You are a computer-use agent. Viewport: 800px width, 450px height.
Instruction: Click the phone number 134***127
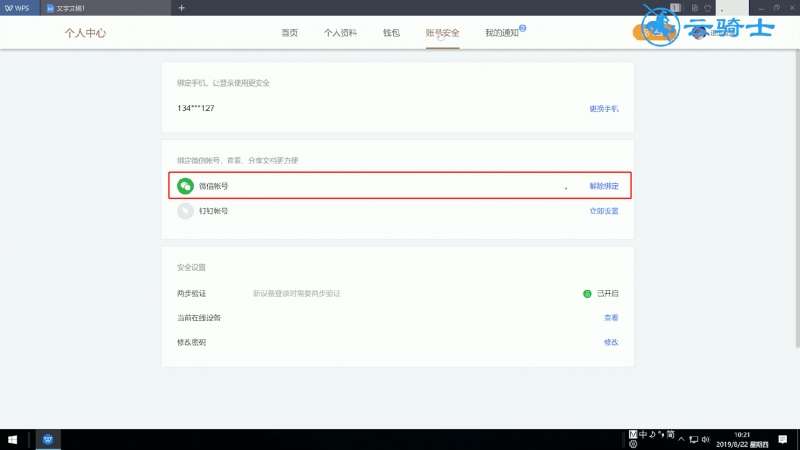[195, 108]
